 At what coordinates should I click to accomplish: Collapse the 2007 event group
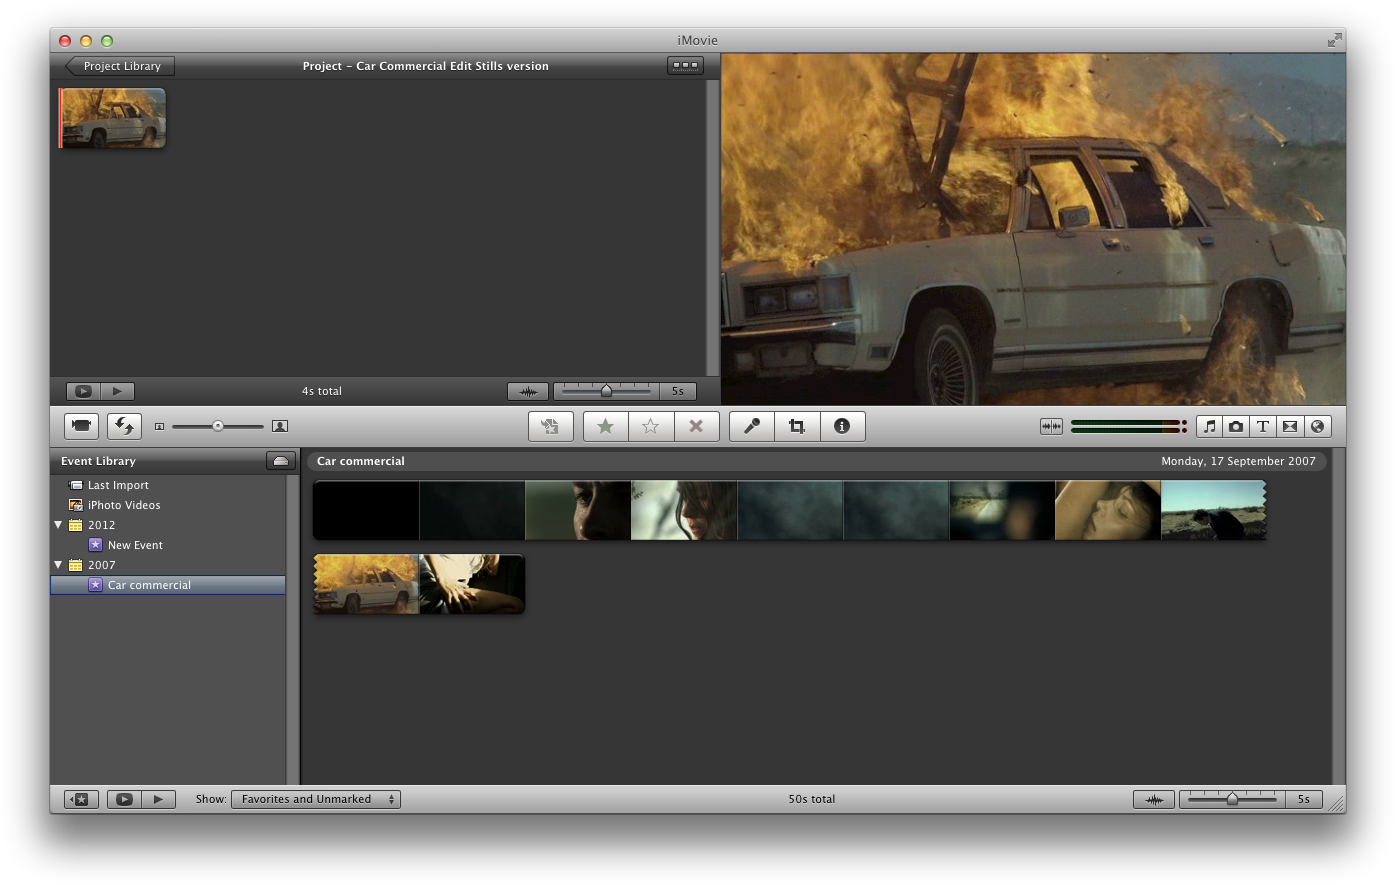pyautogui.click(x=58, y=565)
